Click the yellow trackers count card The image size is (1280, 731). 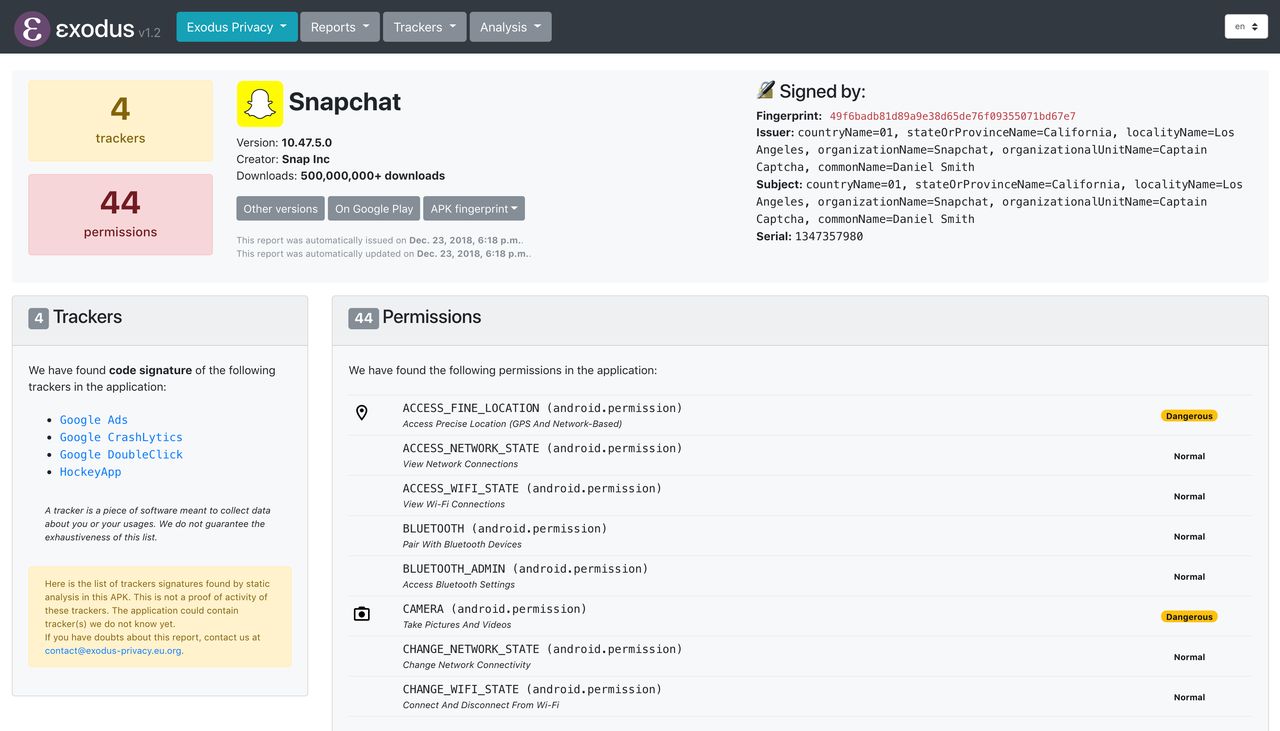[x=120, y=120]
